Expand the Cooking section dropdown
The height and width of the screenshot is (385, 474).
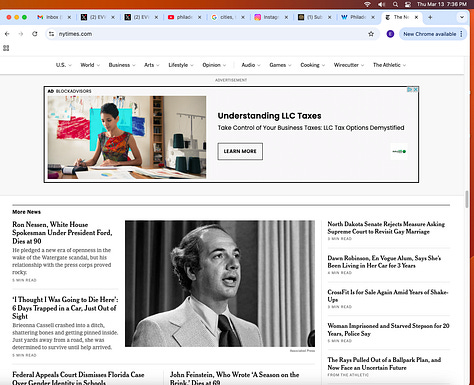[x=312, y=65]
